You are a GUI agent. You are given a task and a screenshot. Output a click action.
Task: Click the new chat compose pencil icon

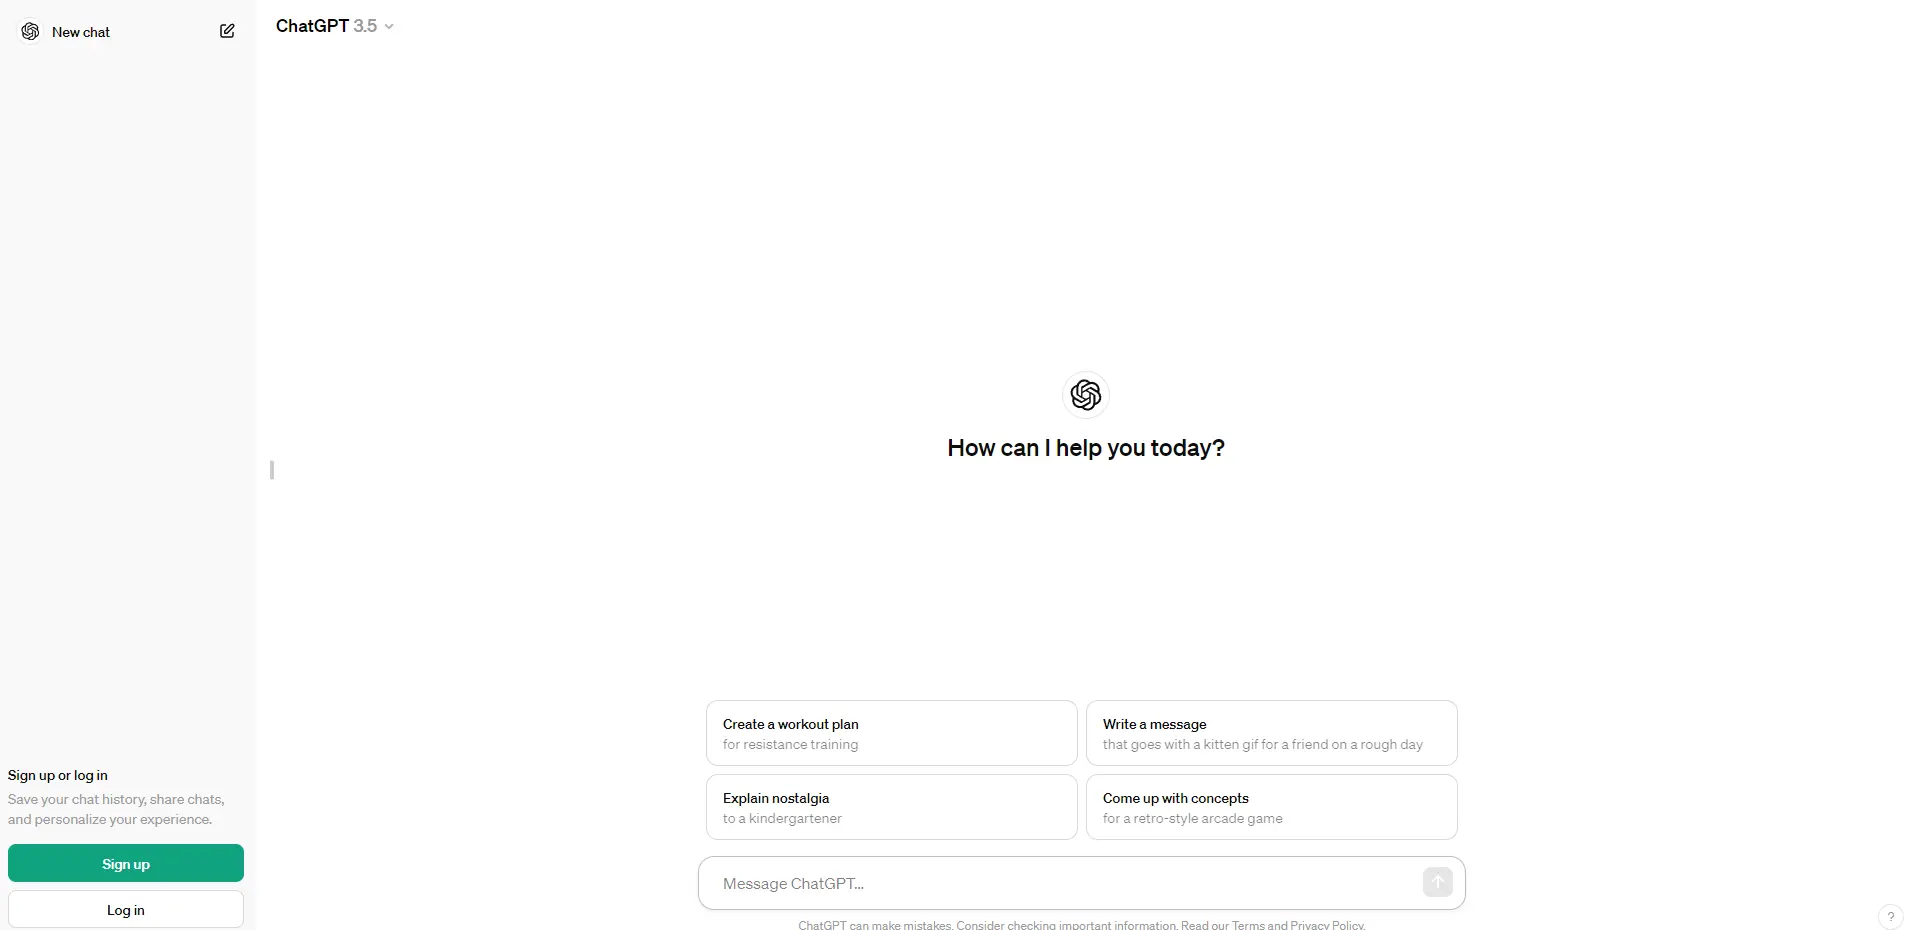click(227, 31)
